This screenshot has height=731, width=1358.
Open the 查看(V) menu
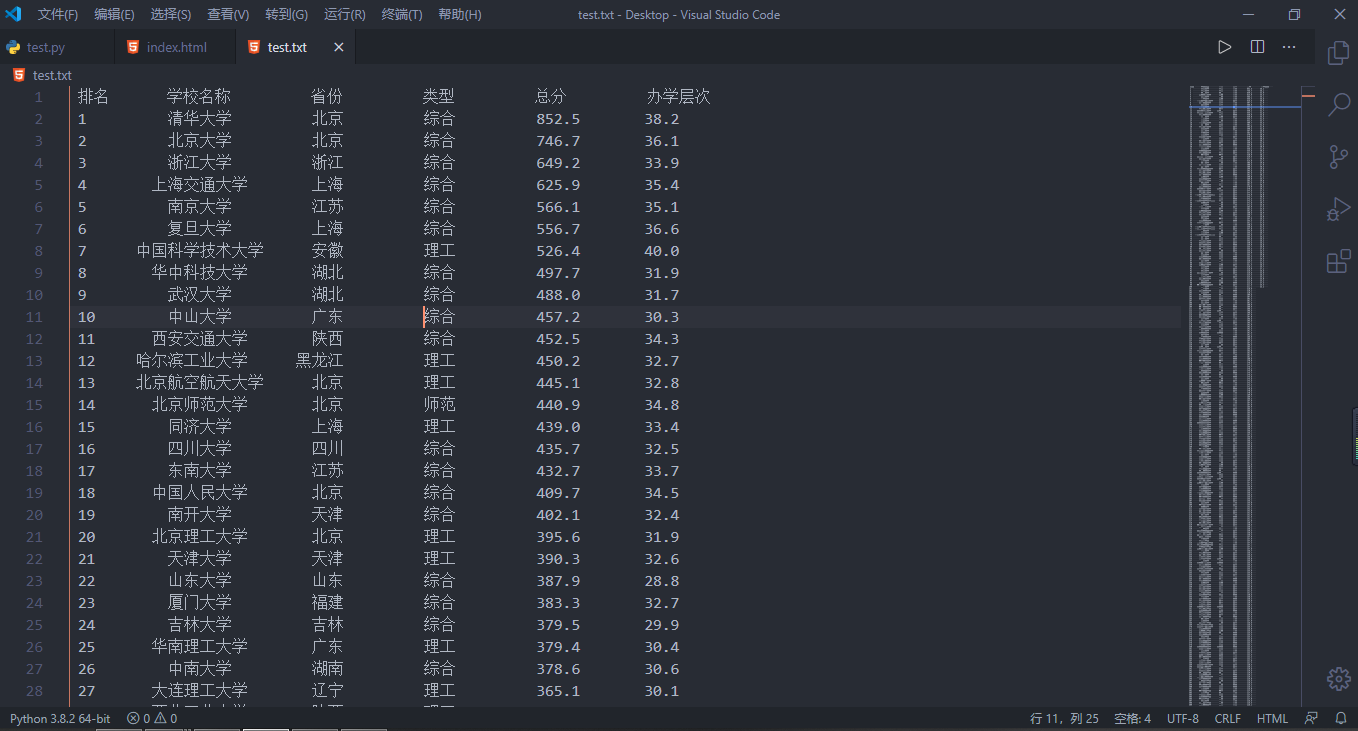click(228, 15)
